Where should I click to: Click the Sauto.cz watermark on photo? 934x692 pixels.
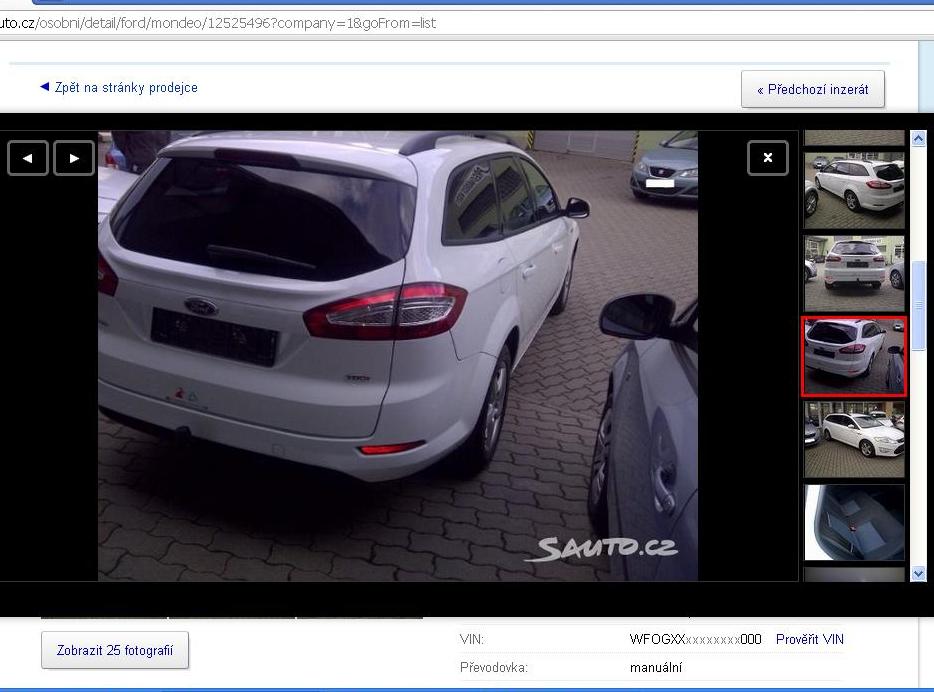(x=606, y=548)
